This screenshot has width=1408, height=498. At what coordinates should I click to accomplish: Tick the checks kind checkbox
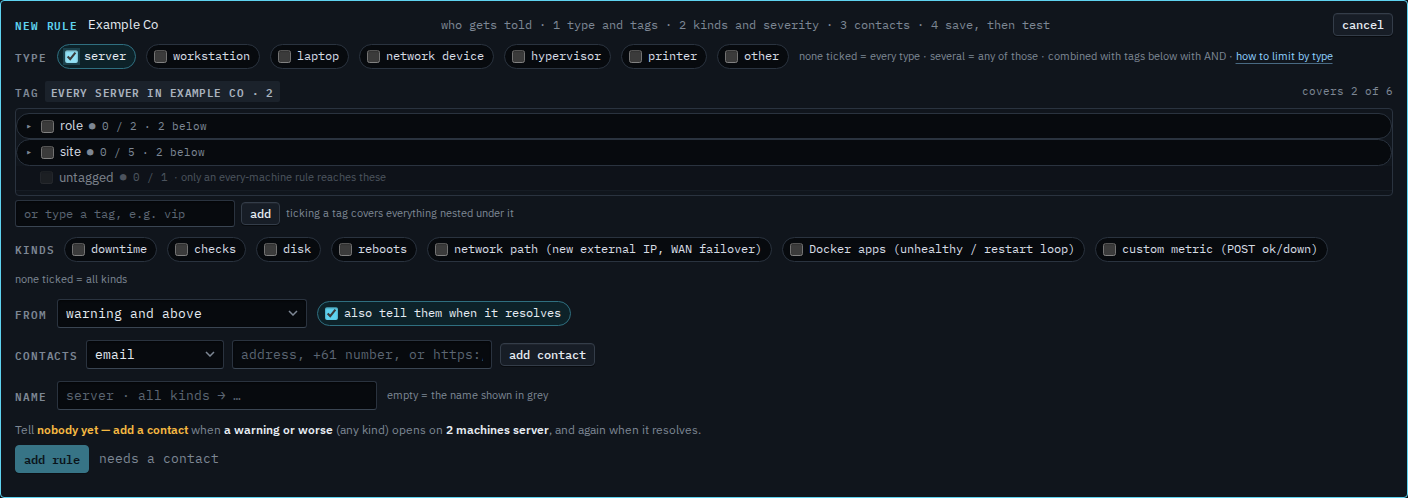[181, 249]
